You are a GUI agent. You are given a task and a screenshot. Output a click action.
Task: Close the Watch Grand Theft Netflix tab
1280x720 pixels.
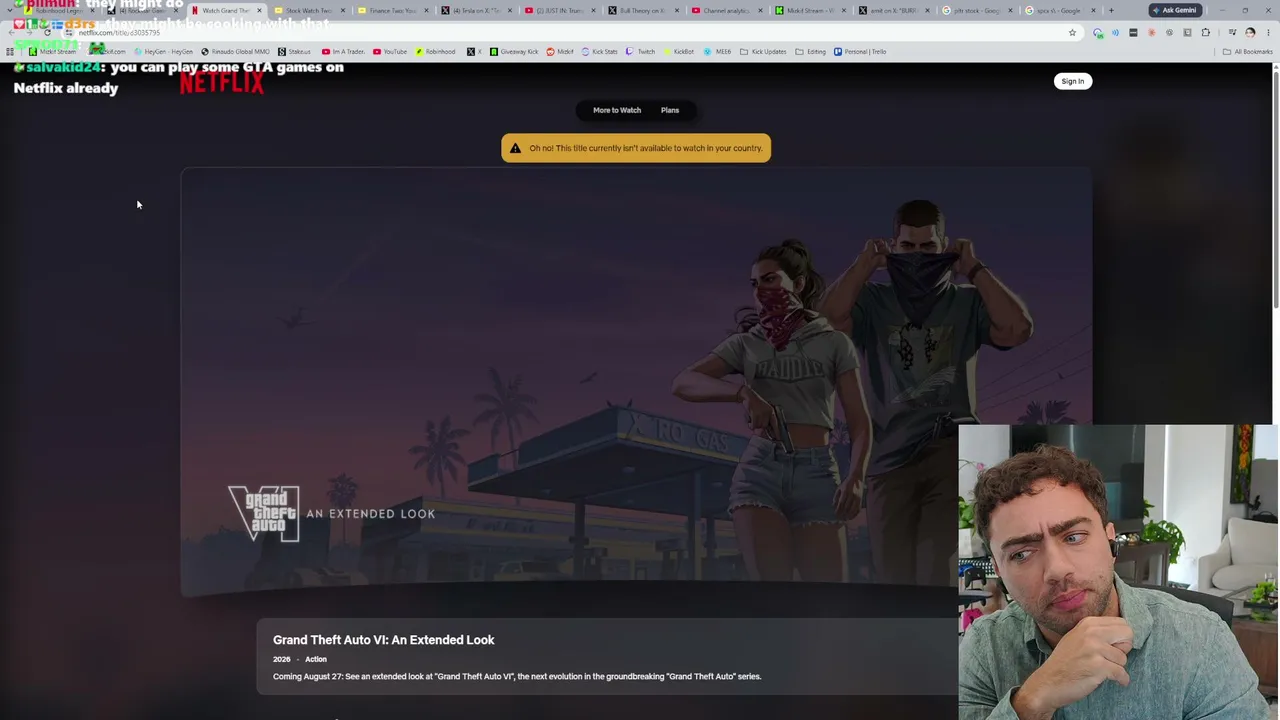pos(259,10)
